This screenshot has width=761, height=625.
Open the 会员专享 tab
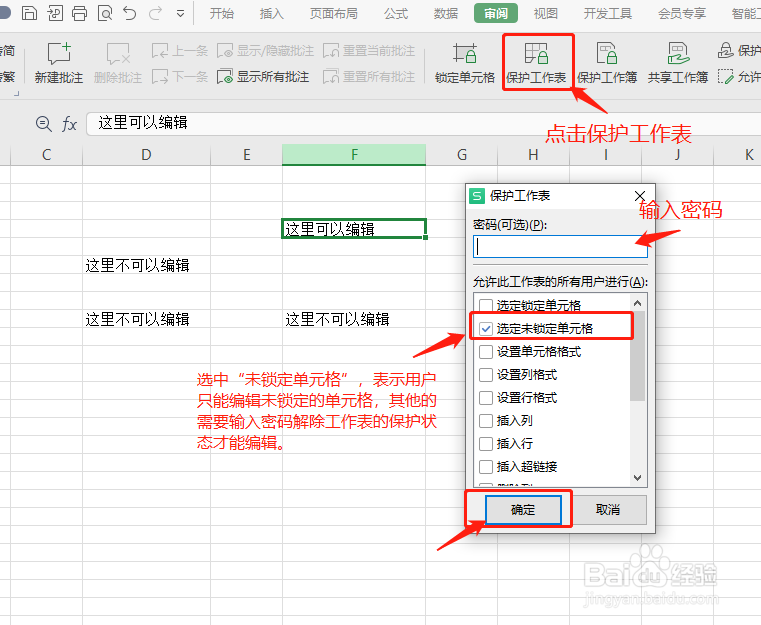click(682, 14)
